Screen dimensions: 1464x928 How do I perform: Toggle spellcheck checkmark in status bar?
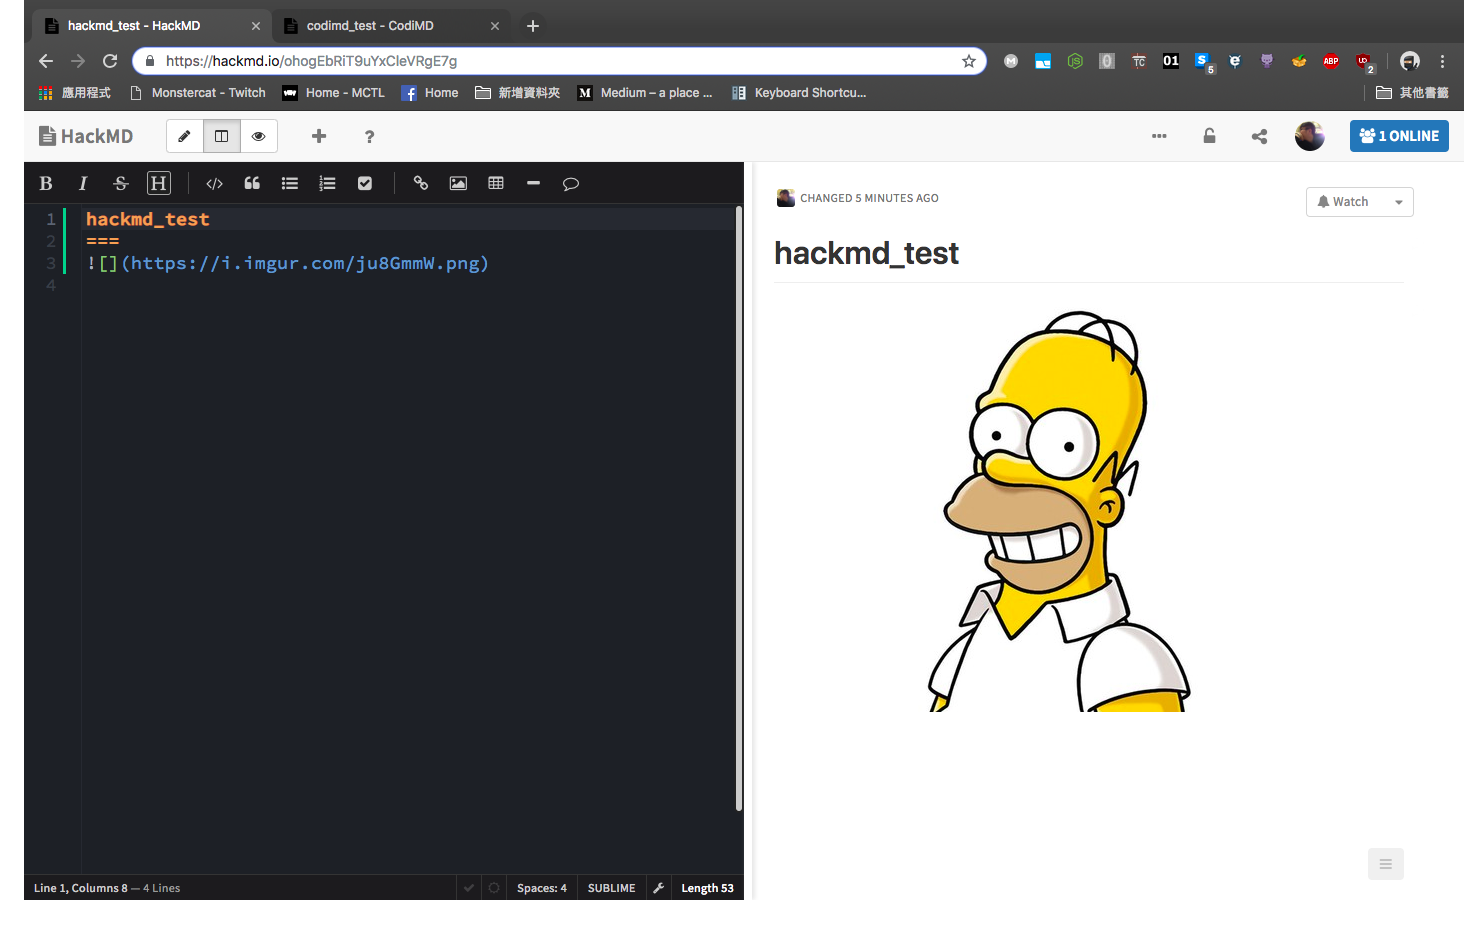tap(469, 888)
